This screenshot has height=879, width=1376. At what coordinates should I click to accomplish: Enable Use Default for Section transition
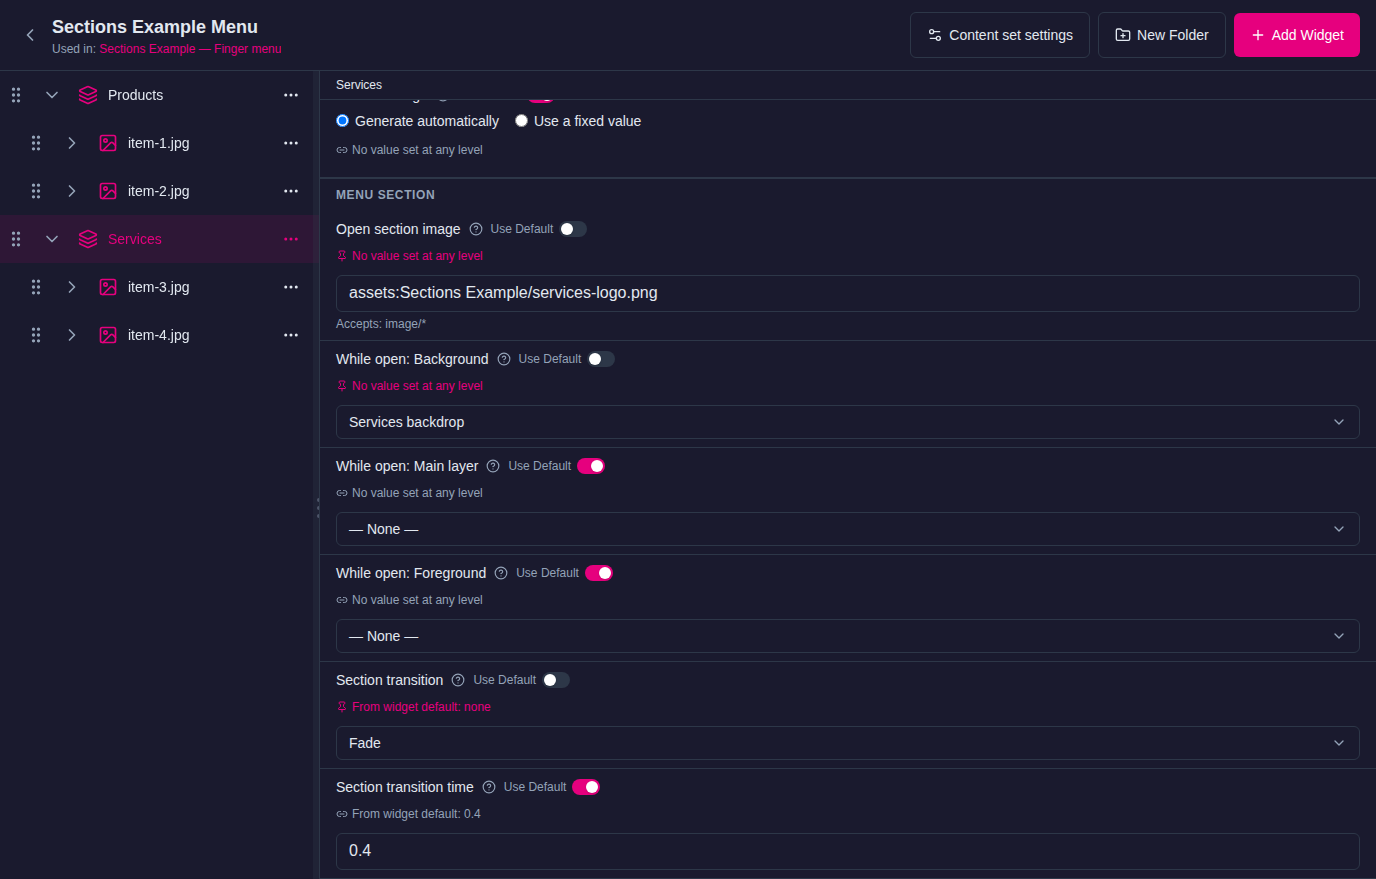click(556, 680)
